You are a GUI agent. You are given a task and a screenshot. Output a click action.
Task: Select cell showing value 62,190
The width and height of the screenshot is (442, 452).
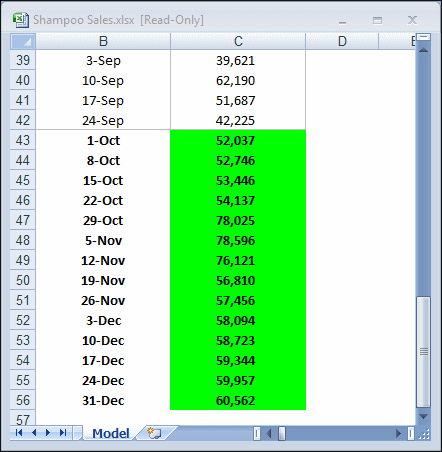click(238, 80)
